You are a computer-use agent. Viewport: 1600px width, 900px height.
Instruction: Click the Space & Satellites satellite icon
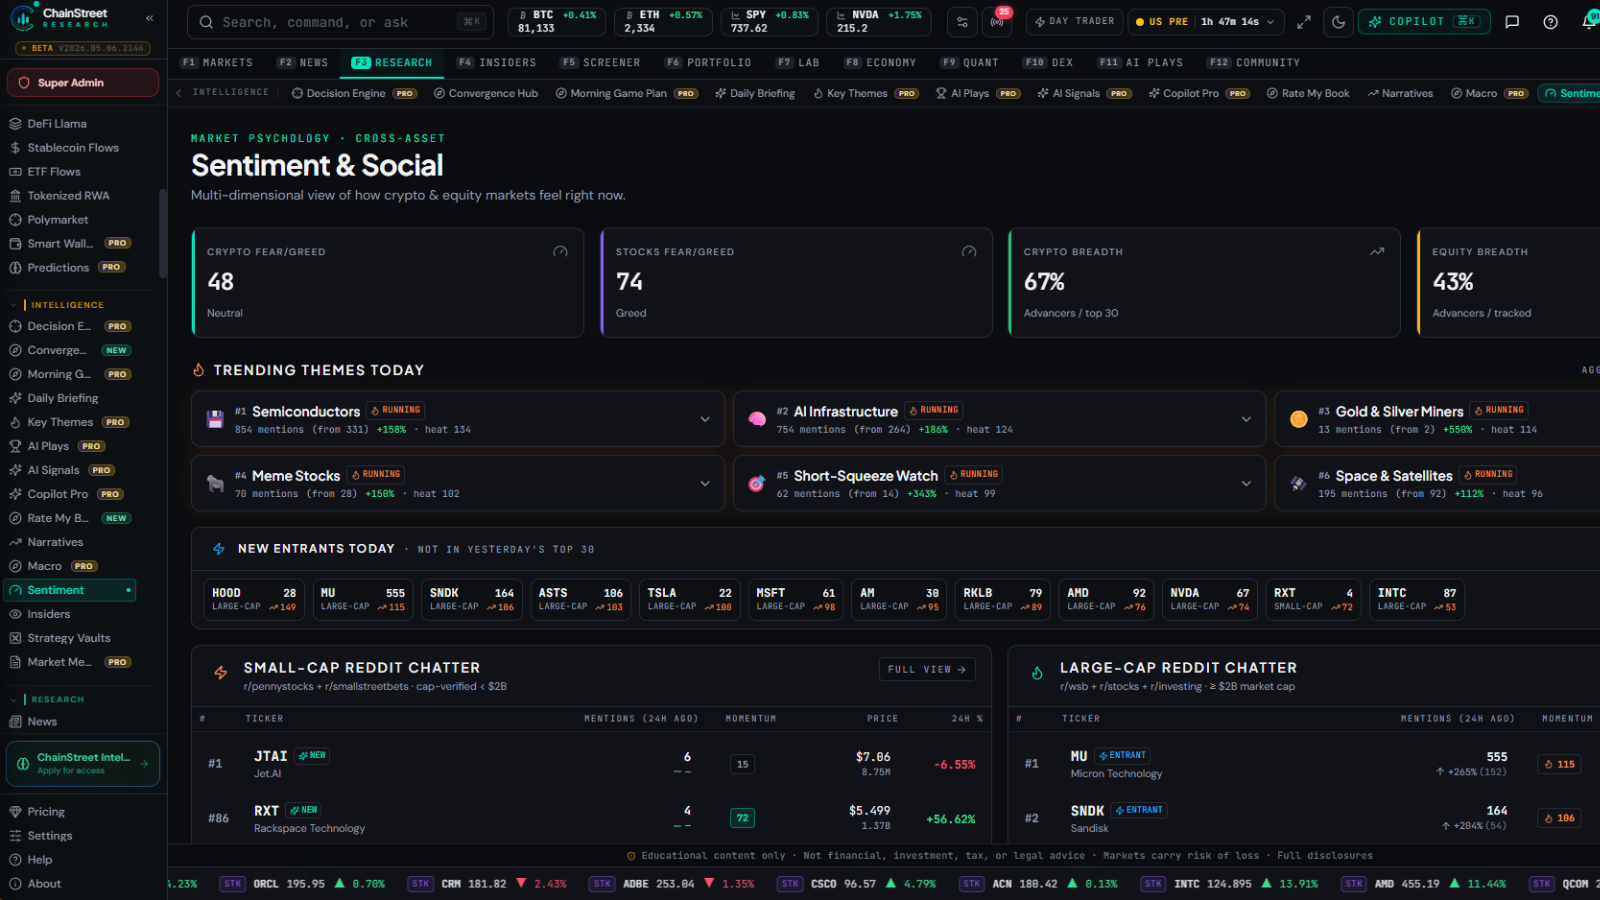click(1298, 484)
